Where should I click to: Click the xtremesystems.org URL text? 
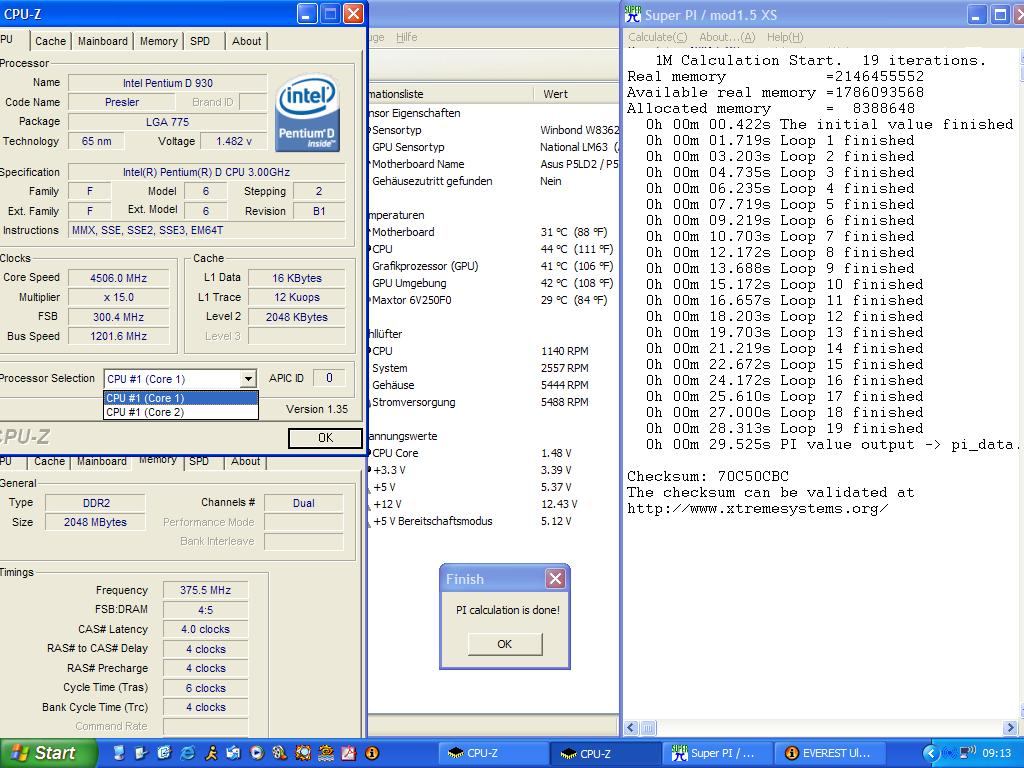tap(758, 508)
